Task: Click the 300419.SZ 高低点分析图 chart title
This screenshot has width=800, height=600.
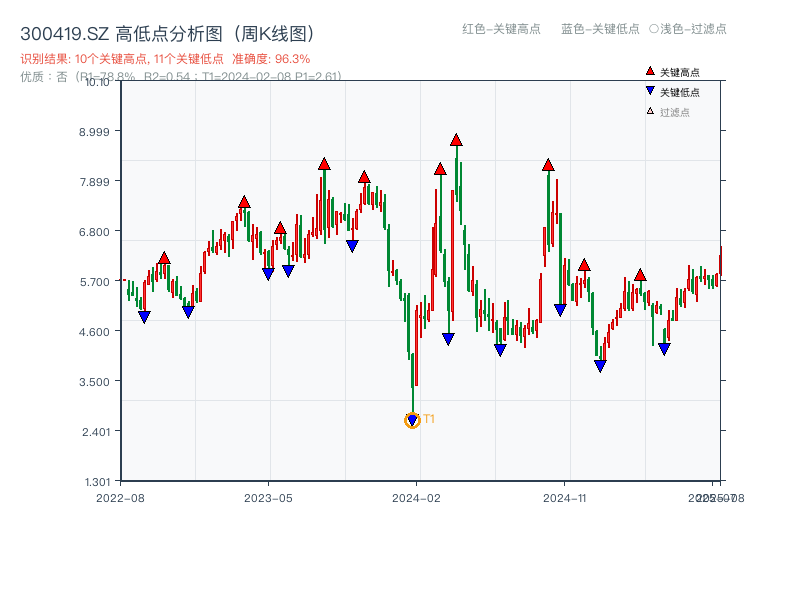Action: (x=168, y=34)
